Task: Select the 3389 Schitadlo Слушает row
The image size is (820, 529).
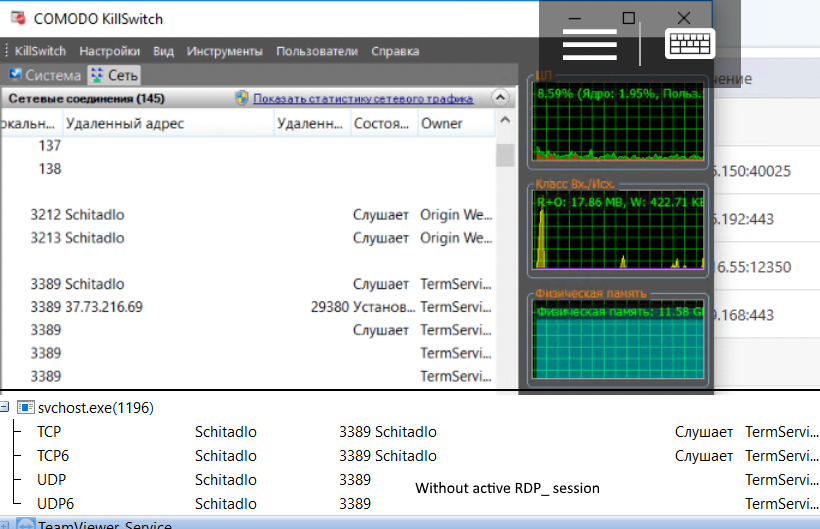Action: (x=248, y=284)
